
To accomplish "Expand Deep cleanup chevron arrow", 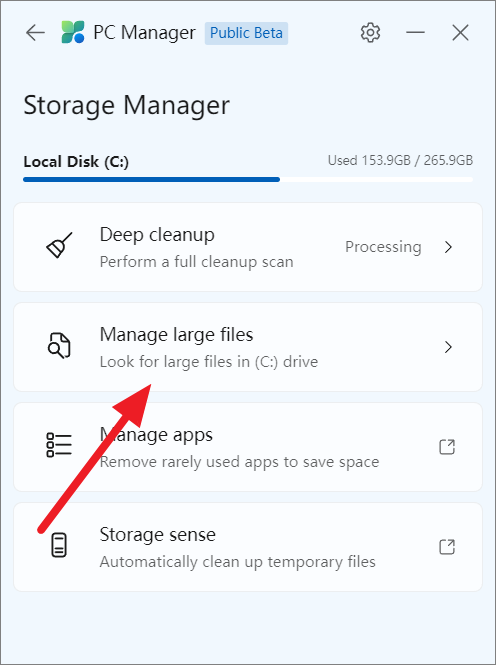I will click(x=448, y=247).
